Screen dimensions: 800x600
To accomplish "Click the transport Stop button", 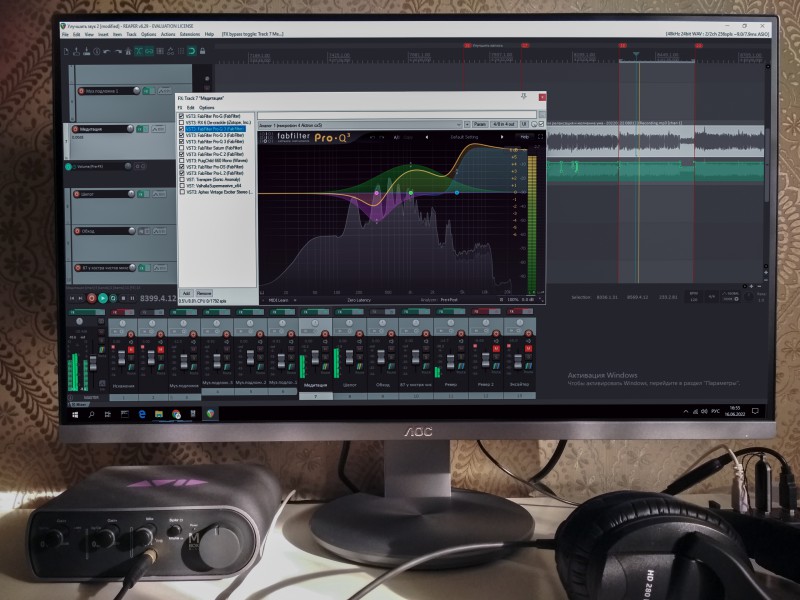I will pyautogui.click(x=123, y=298).
